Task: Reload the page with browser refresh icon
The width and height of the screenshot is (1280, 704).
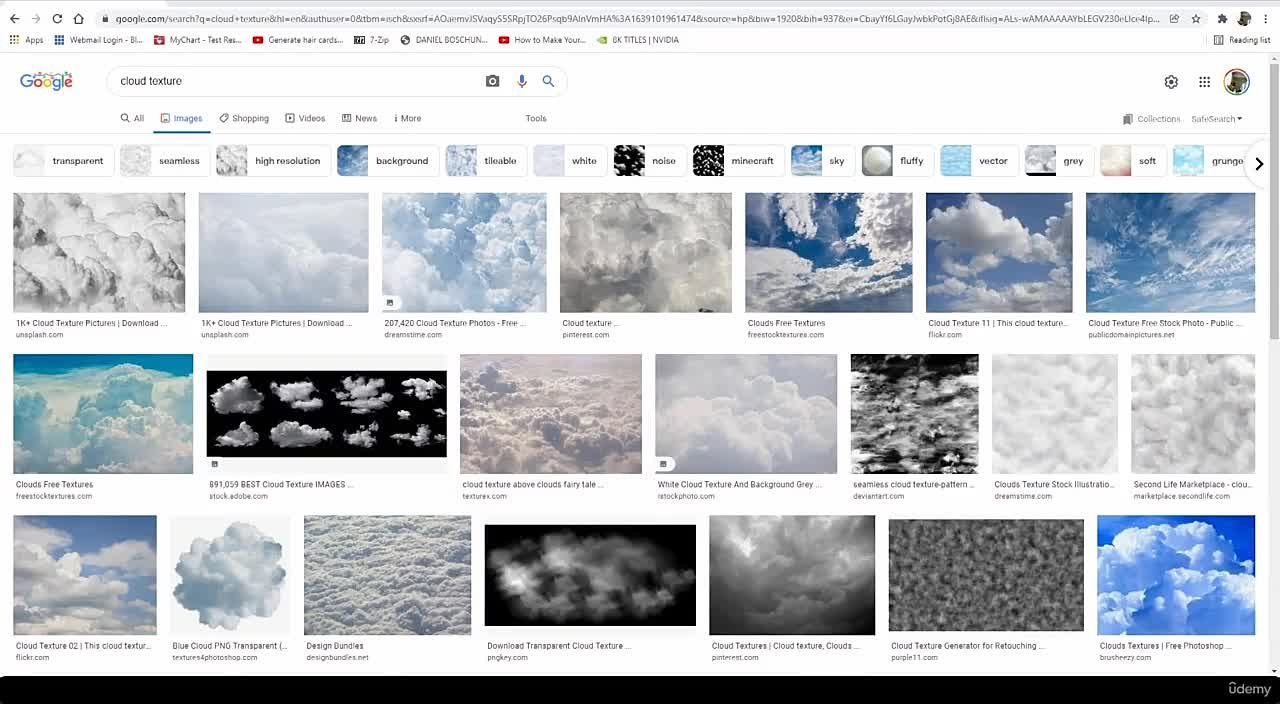Action: (57, 19)
